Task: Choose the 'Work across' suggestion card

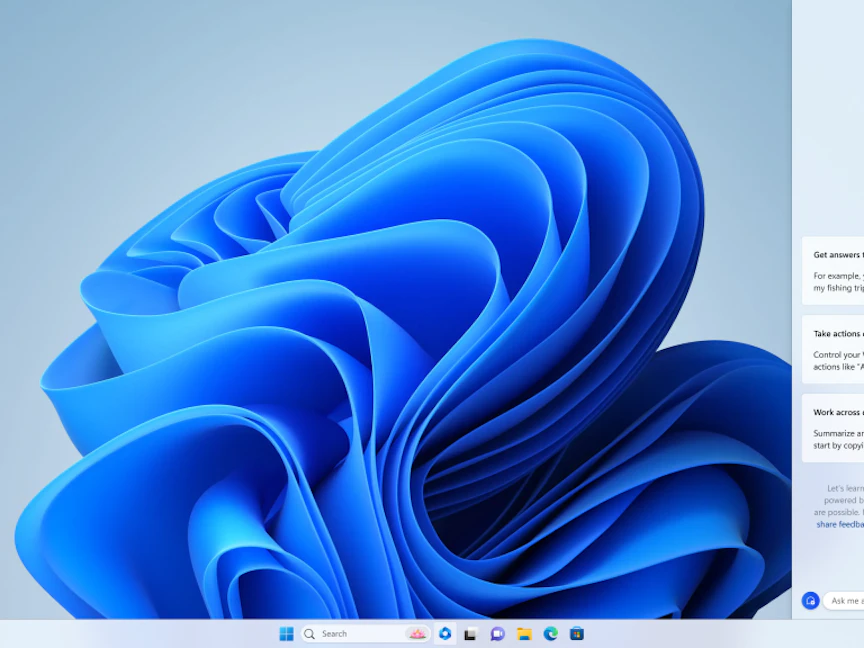Action: pos(834,428)
